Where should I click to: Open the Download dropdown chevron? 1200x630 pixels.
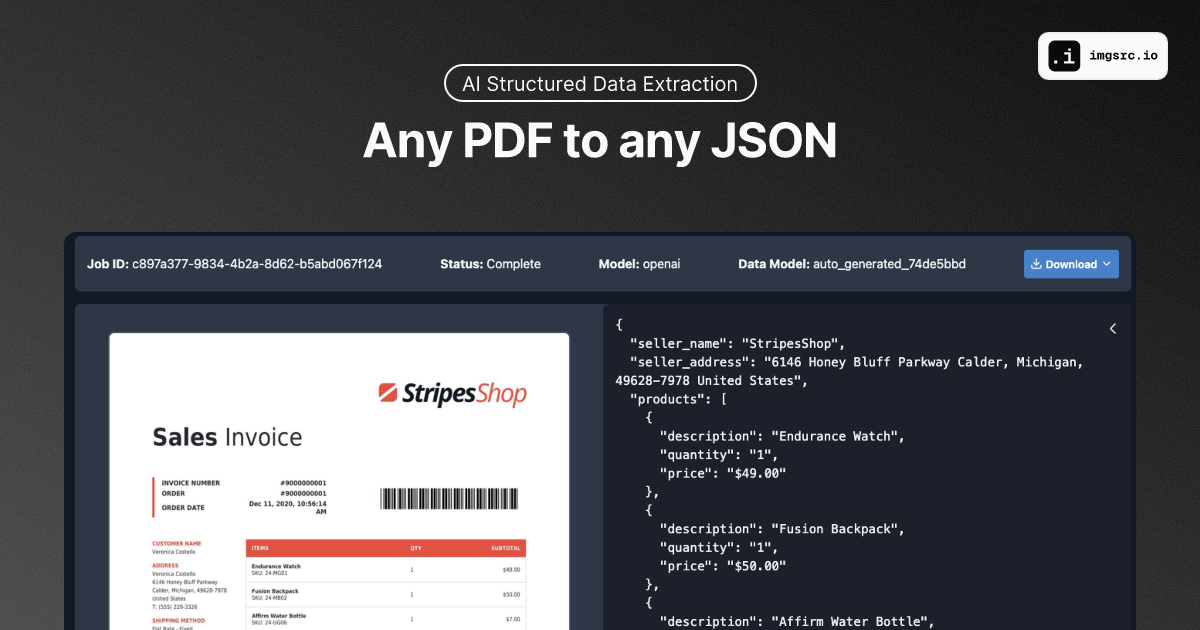coord(1106,264)
